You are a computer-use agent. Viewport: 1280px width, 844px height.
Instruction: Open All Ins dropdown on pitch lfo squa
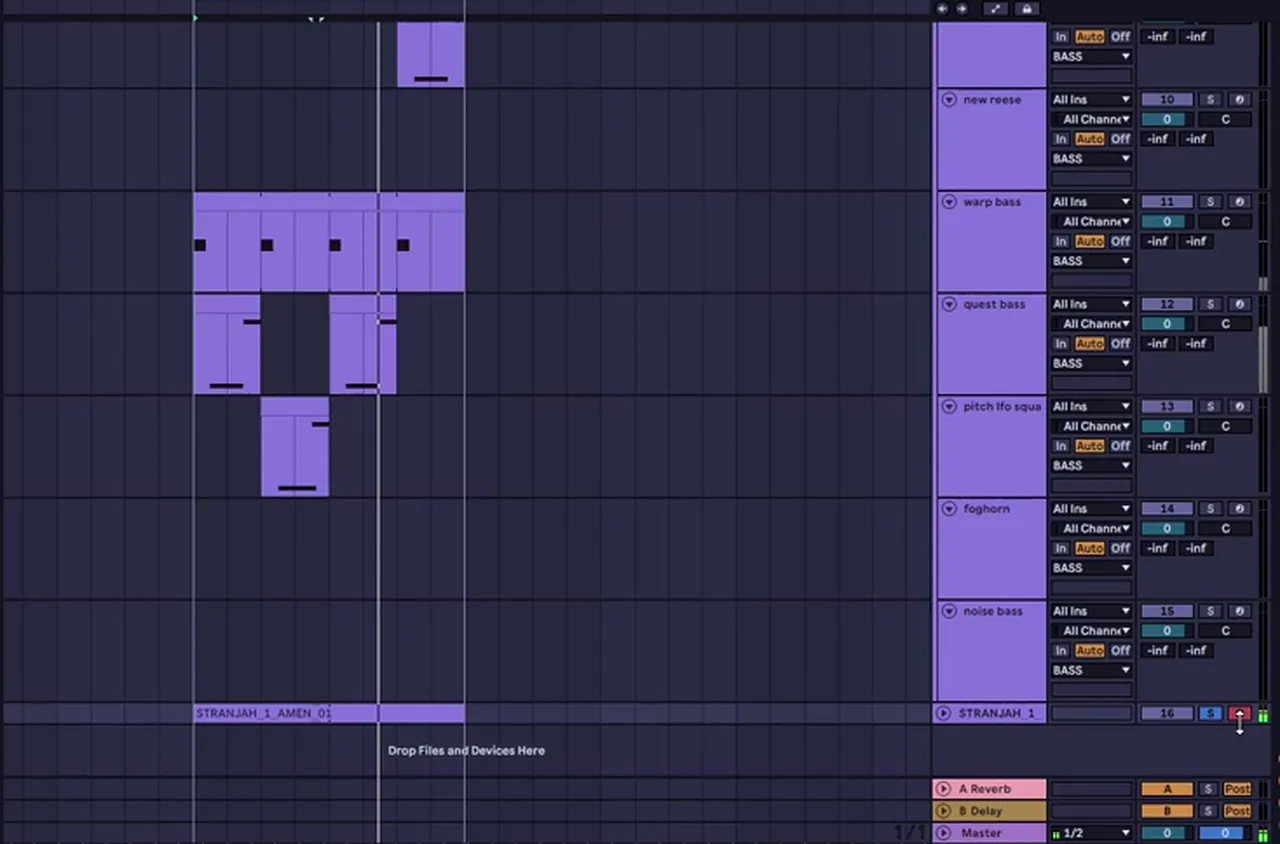(1091, 407)
